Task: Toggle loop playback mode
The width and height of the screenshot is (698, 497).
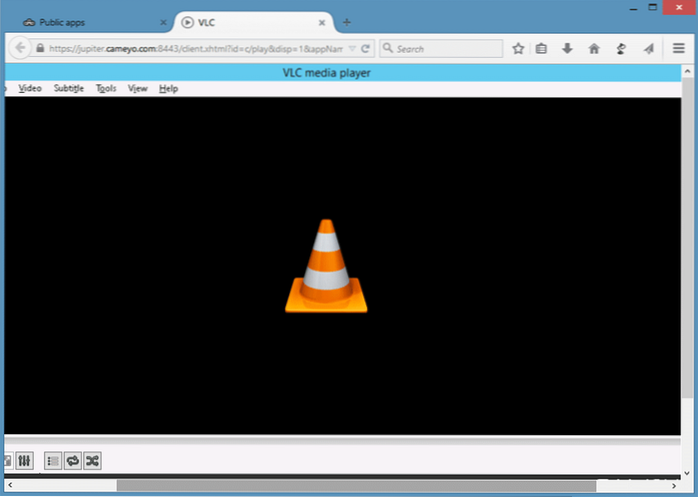Action: [72, 461]
